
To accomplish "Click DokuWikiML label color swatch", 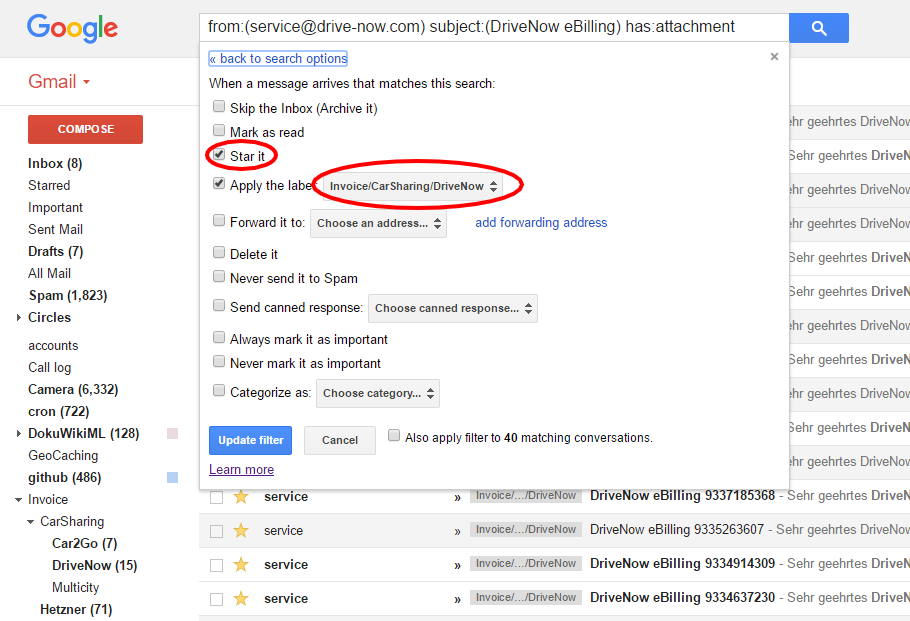I will point(172,434).
